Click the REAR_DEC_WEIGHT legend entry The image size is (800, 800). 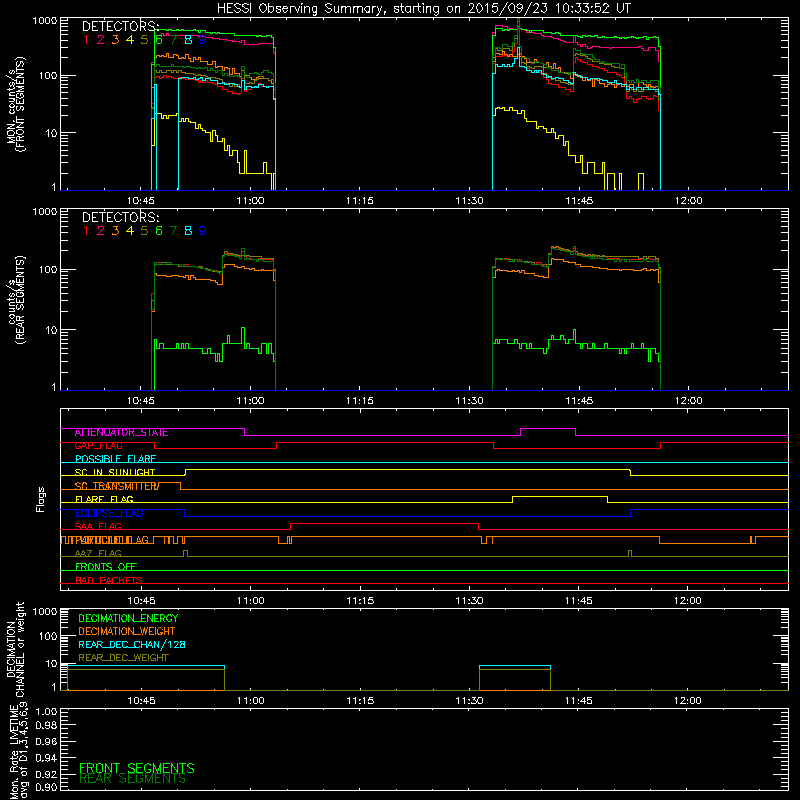point(123,658)
